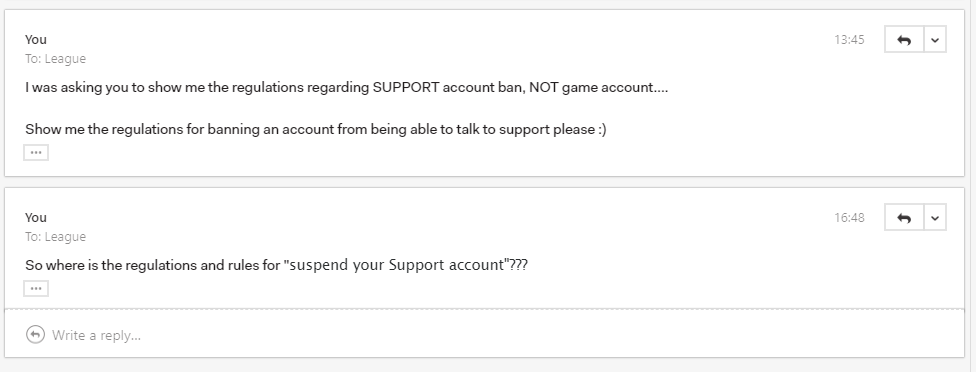Click the quoted phrase 'suspend your Support account'

coord(396,266)
